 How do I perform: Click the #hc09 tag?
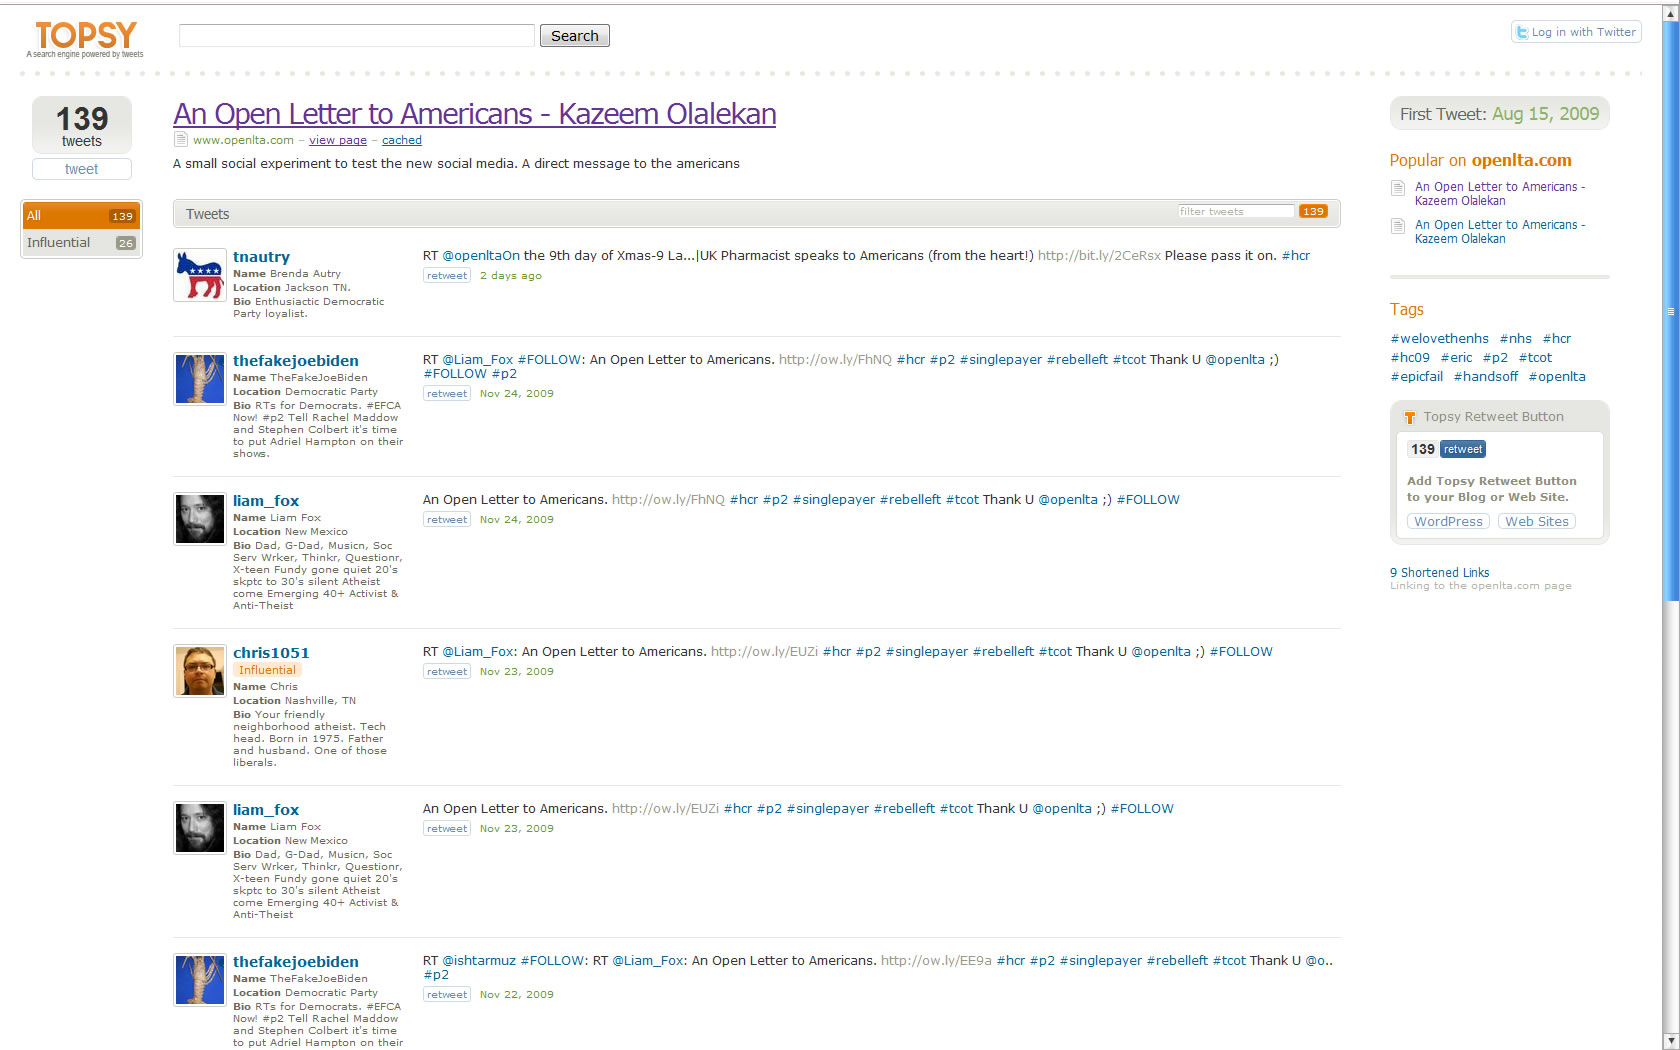[x=1410, y=357]
